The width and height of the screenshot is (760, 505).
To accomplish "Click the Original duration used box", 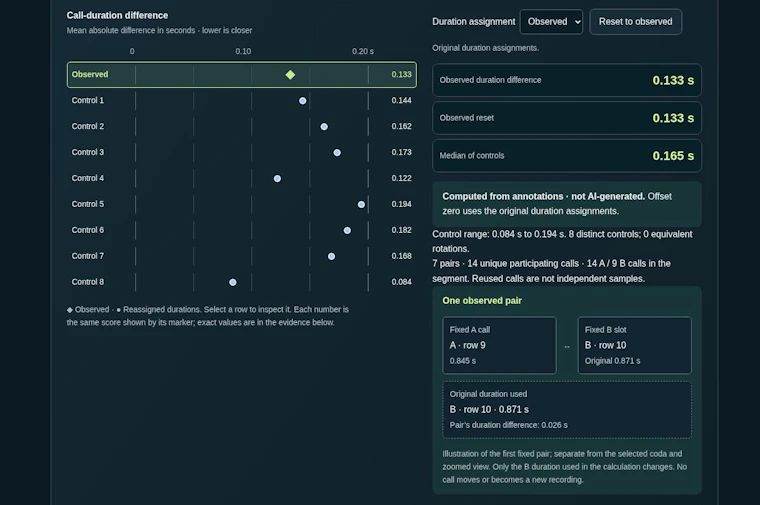I will click(x=567, y=410).
